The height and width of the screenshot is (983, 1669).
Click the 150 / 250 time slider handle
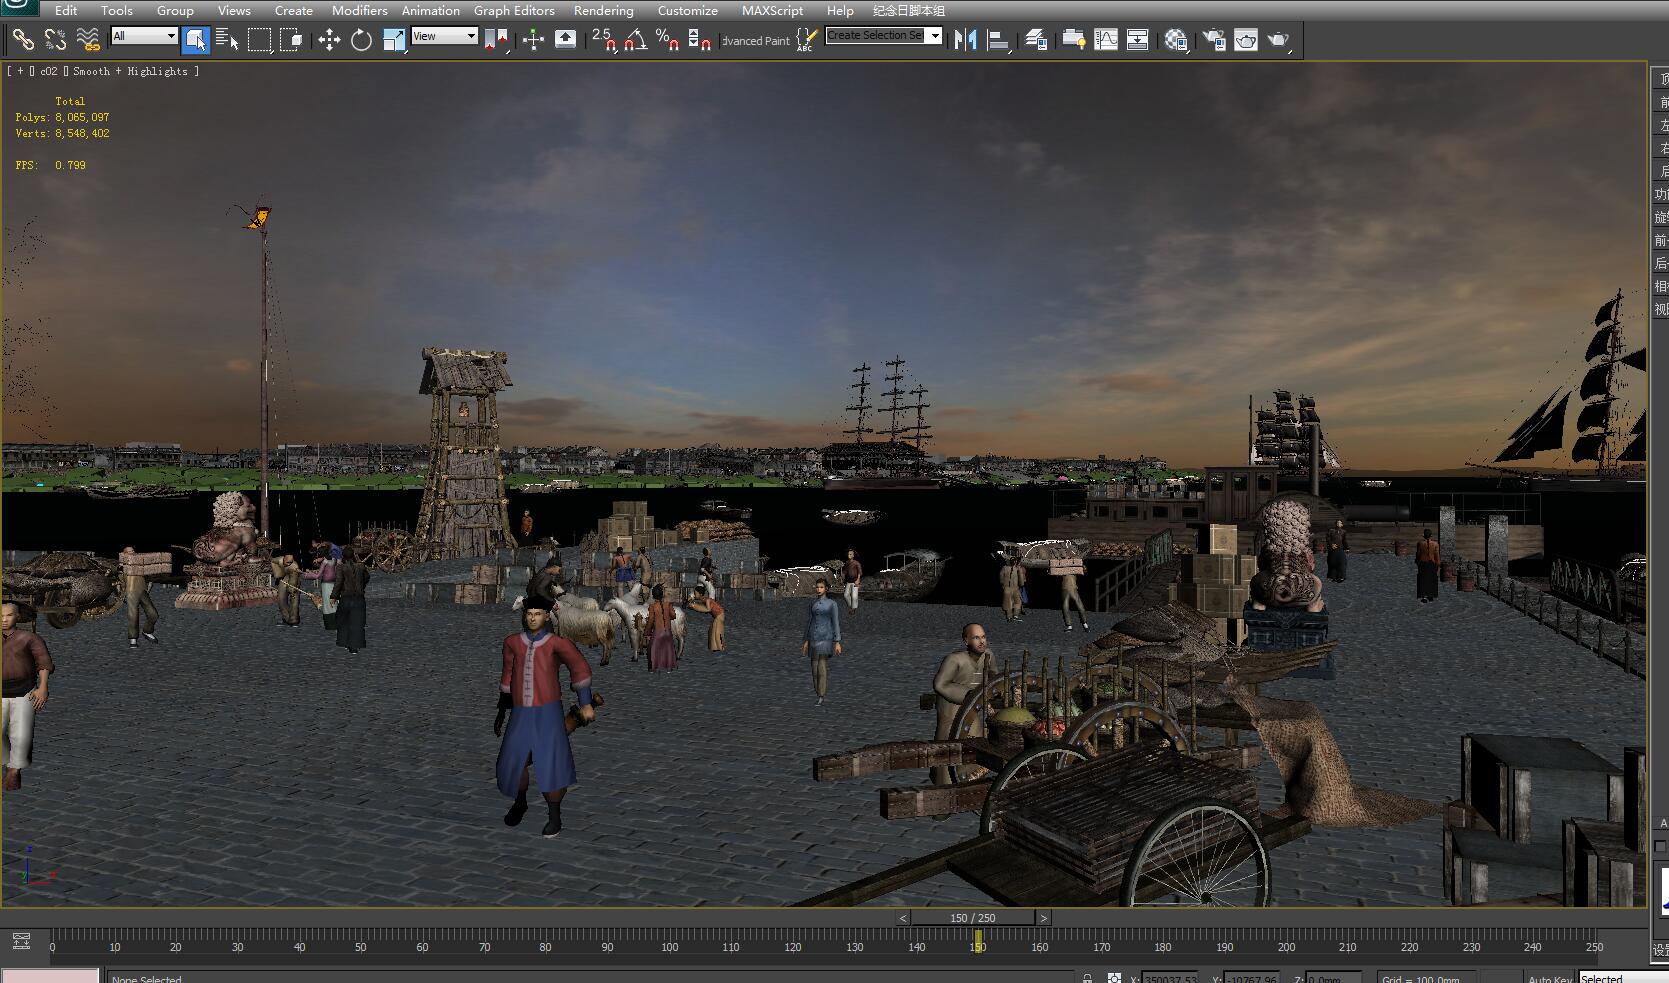click(x=973, y=918)
